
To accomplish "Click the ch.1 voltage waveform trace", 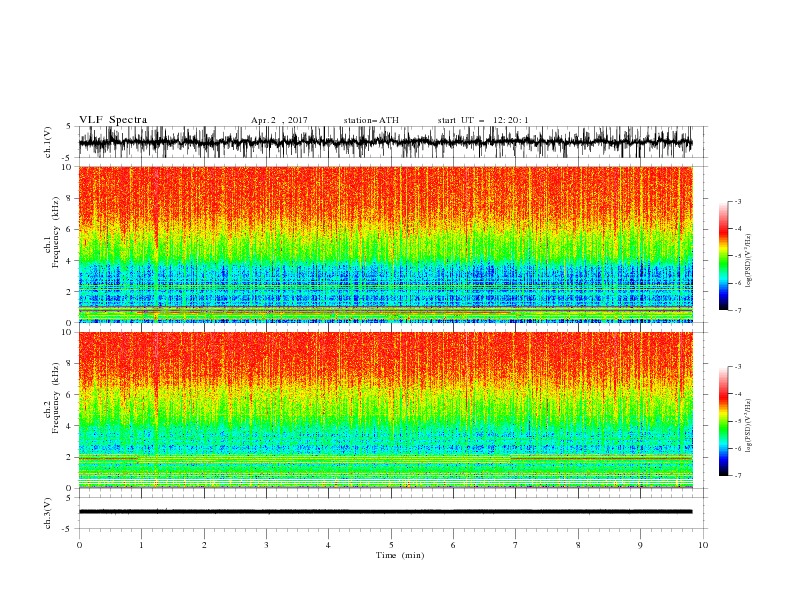I will (x=385, y=142).
